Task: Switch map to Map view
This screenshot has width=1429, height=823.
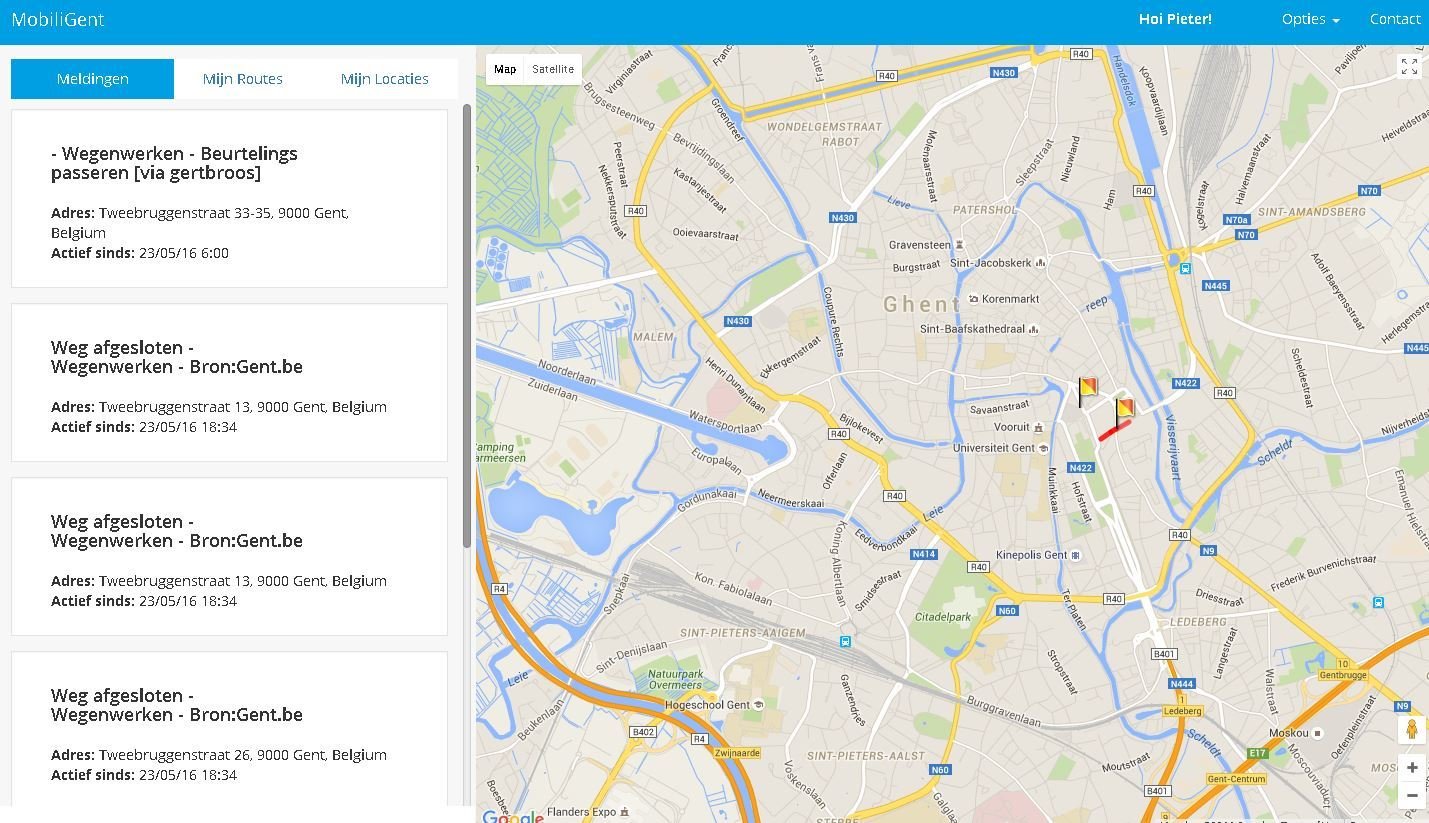Action: click(x=505, y=69)
